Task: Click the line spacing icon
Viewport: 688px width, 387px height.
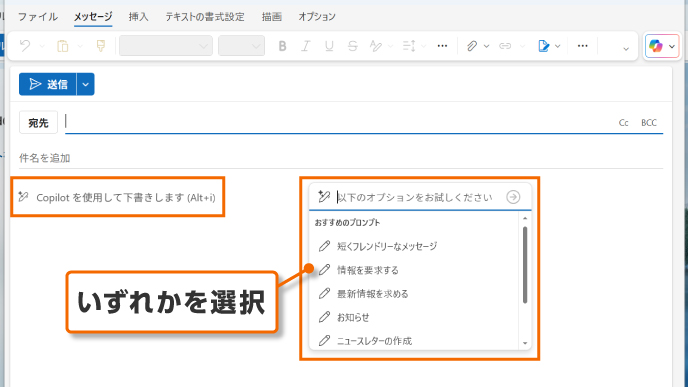Action: 409,46
